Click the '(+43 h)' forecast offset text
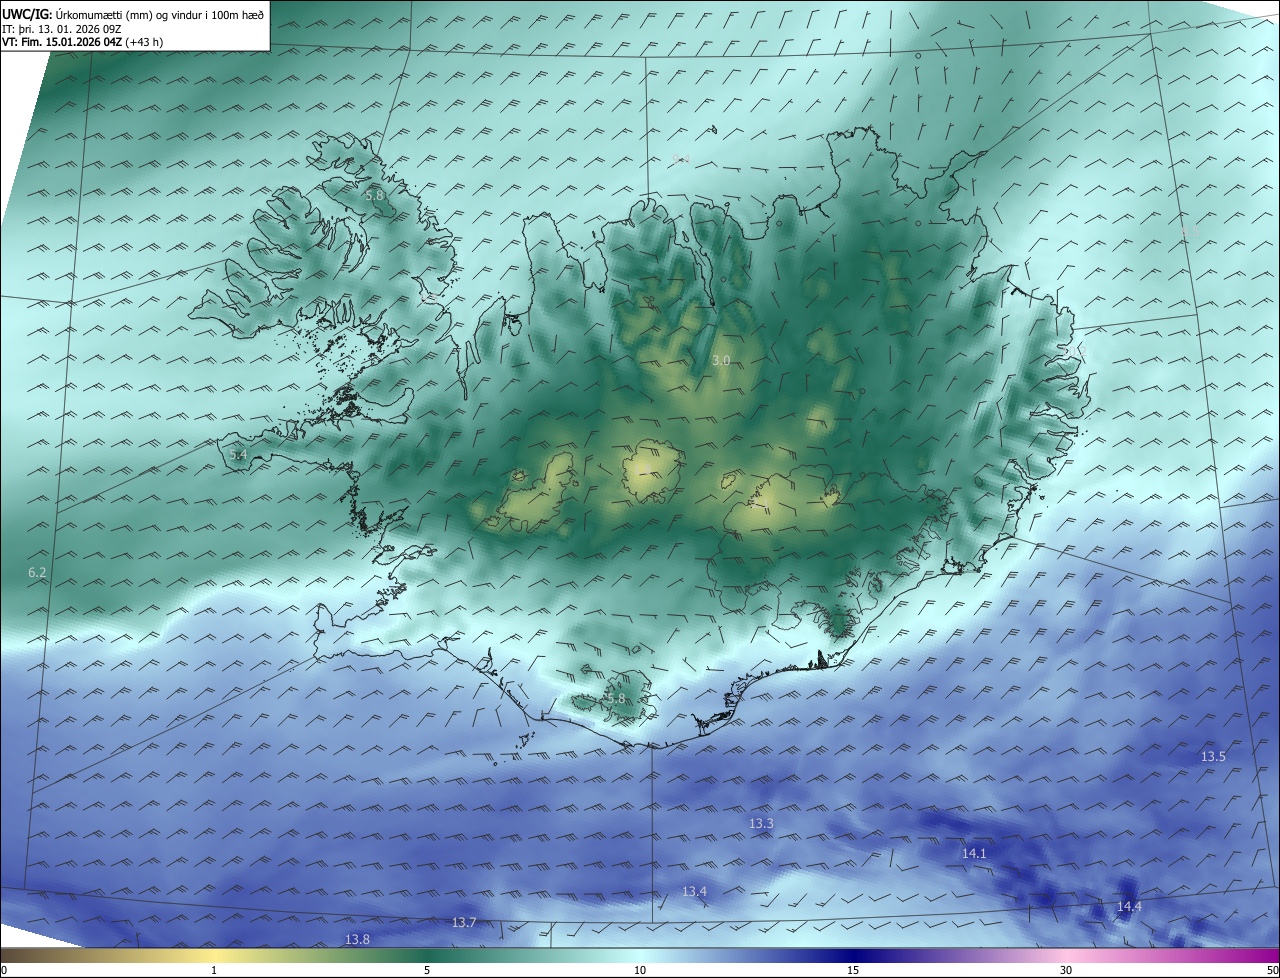The height and width of the screenshot is (978, 1280). tap(144, 42)
